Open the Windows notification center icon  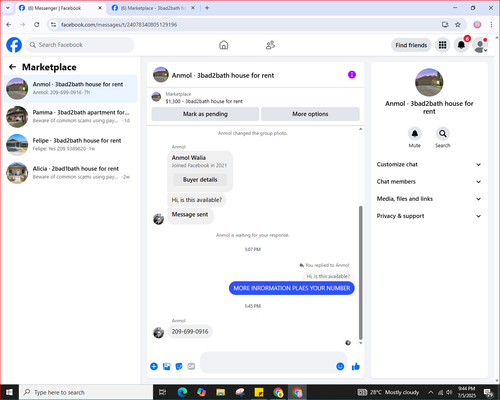pyautogui.click(x=488, y=392)
